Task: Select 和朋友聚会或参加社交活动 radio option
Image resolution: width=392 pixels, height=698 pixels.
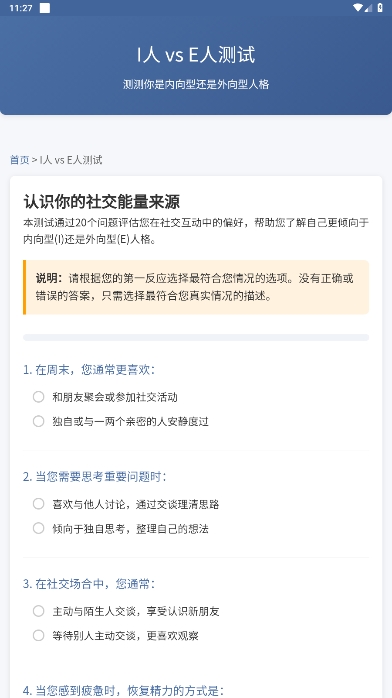Action: click(39, 397)
